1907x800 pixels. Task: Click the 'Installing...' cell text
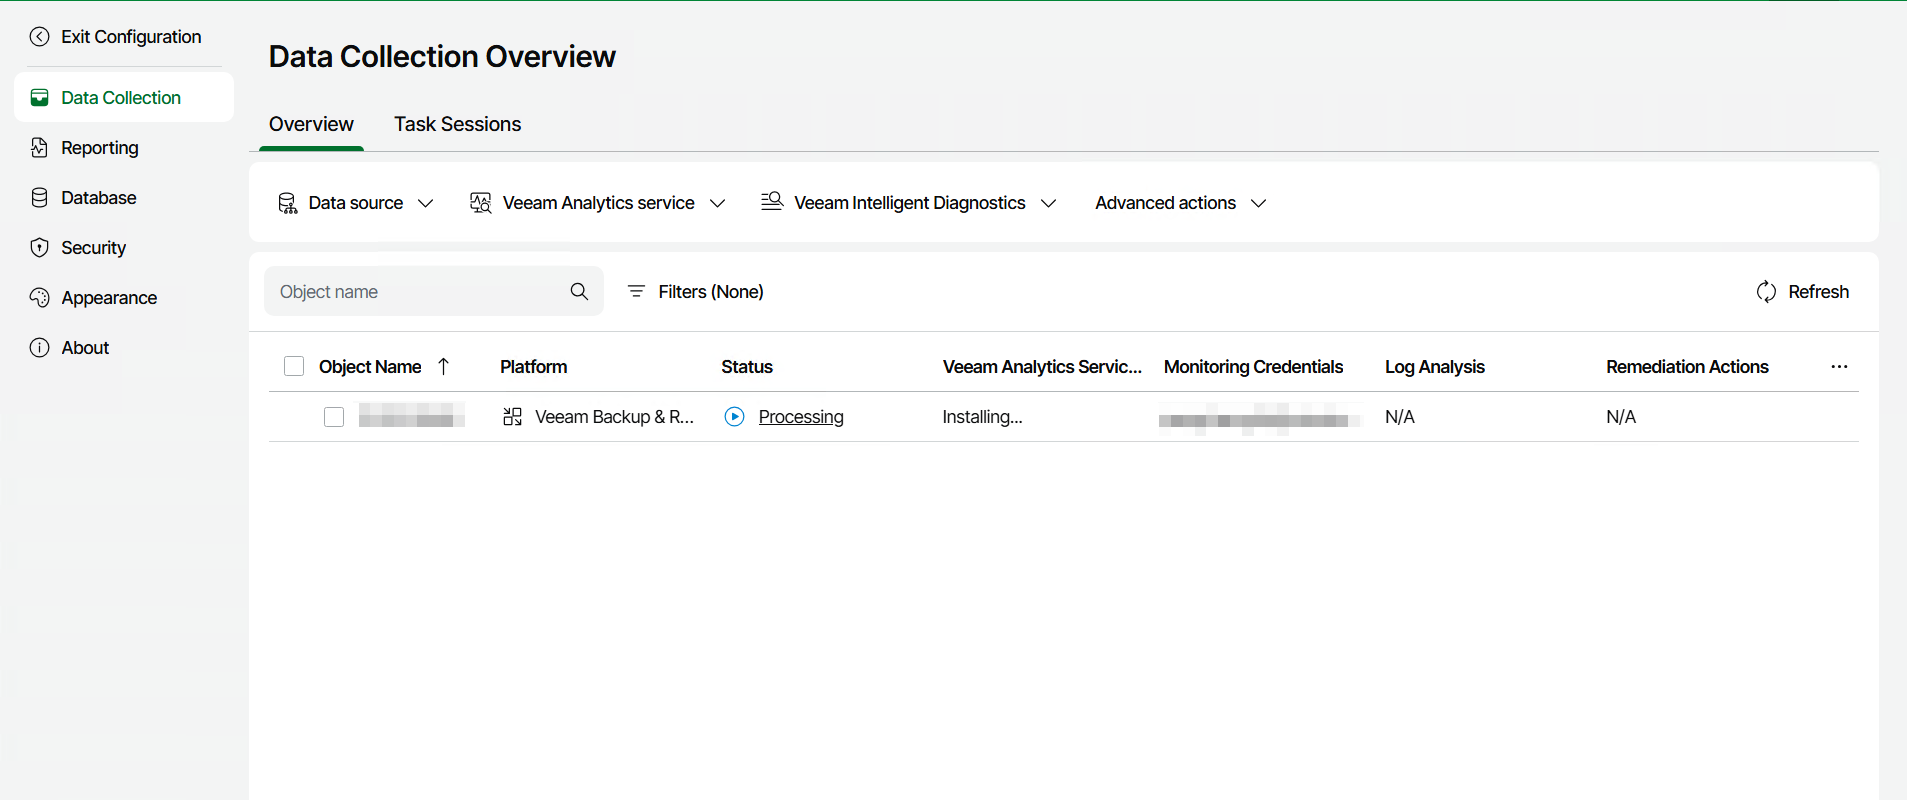pos(982,417)
